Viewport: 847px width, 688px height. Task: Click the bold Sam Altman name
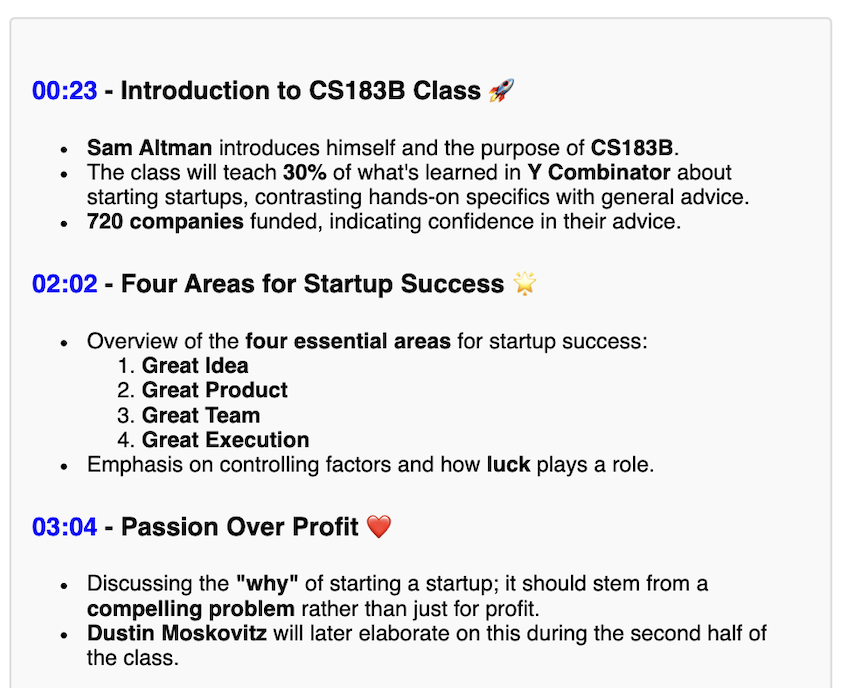click(150, 148)
